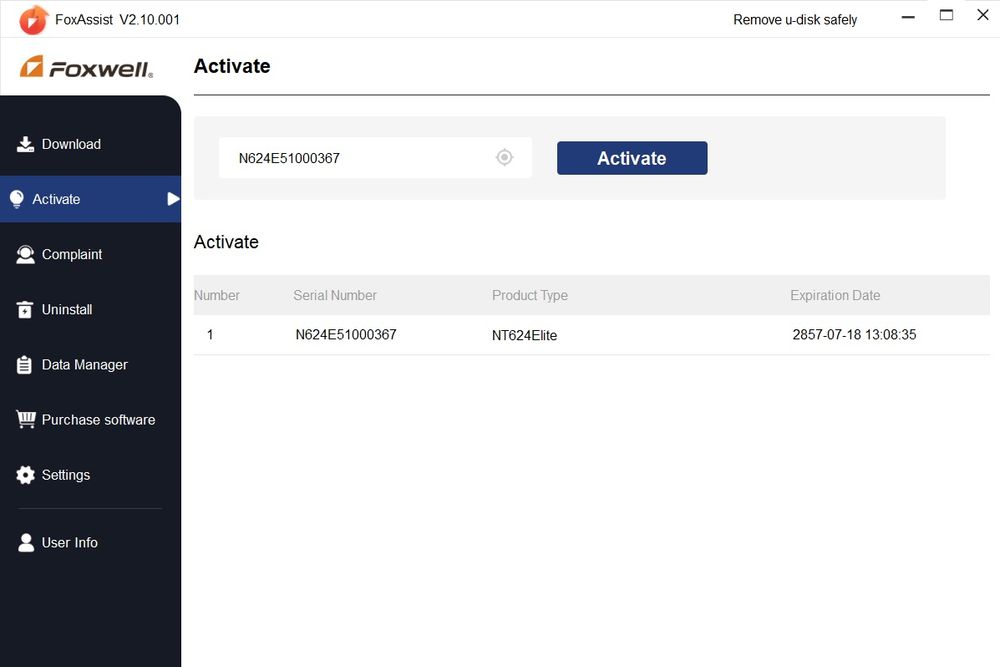Click the Uninstall trash icon
Viewport: 1000px width, 667px height.
(x=25, y=309)
